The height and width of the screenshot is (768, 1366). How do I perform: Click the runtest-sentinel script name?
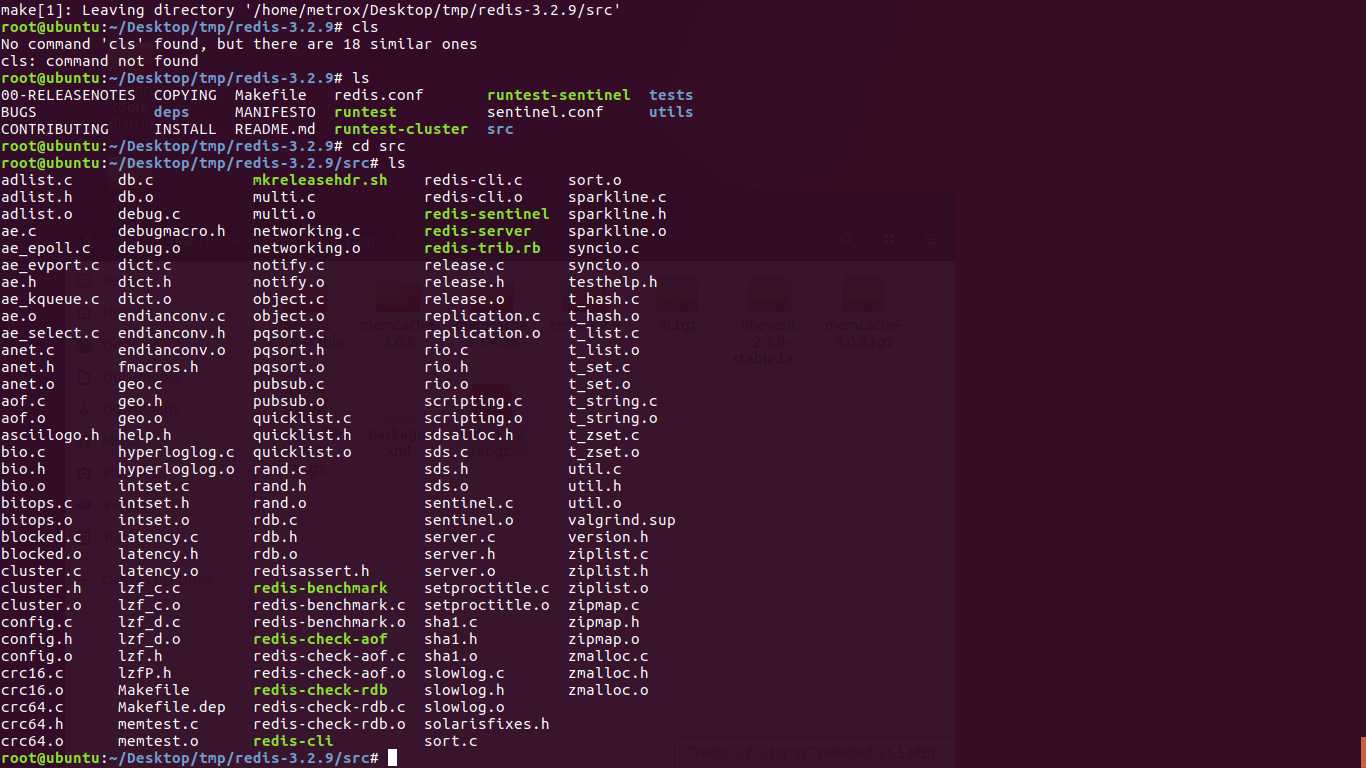(559, 95)
